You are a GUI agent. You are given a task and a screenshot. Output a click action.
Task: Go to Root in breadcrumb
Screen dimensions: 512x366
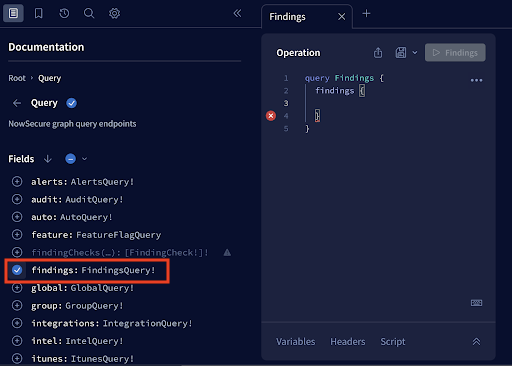tap(17, 78)
